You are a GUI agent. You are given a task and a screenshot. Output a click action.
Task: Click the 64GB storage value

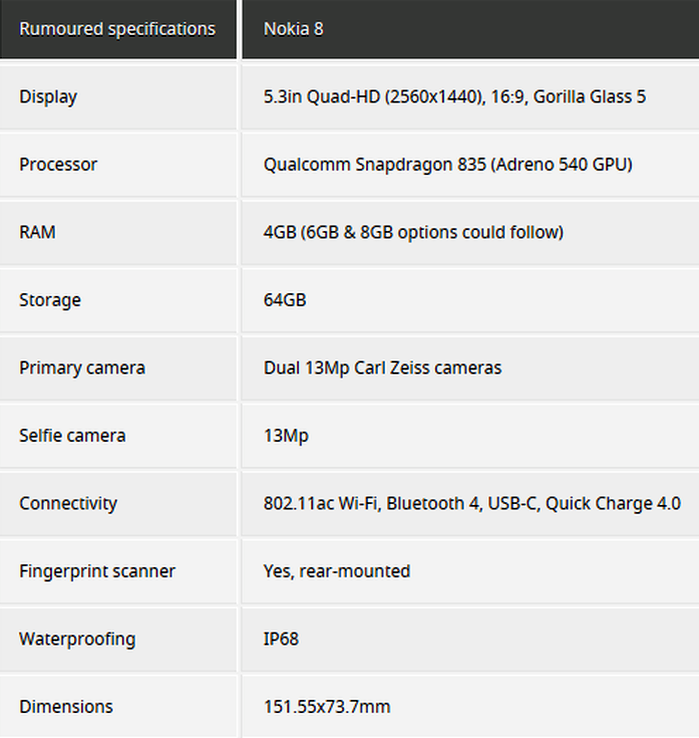pos(283,300)
